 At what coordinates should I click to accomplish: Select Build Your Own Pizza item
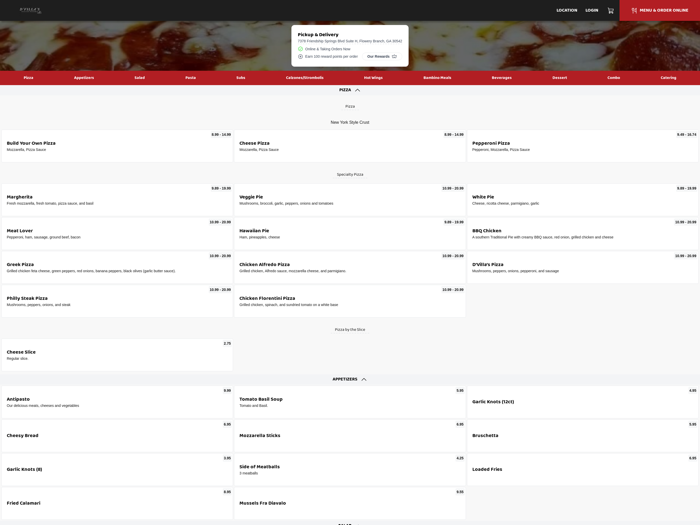click(117, 146)
